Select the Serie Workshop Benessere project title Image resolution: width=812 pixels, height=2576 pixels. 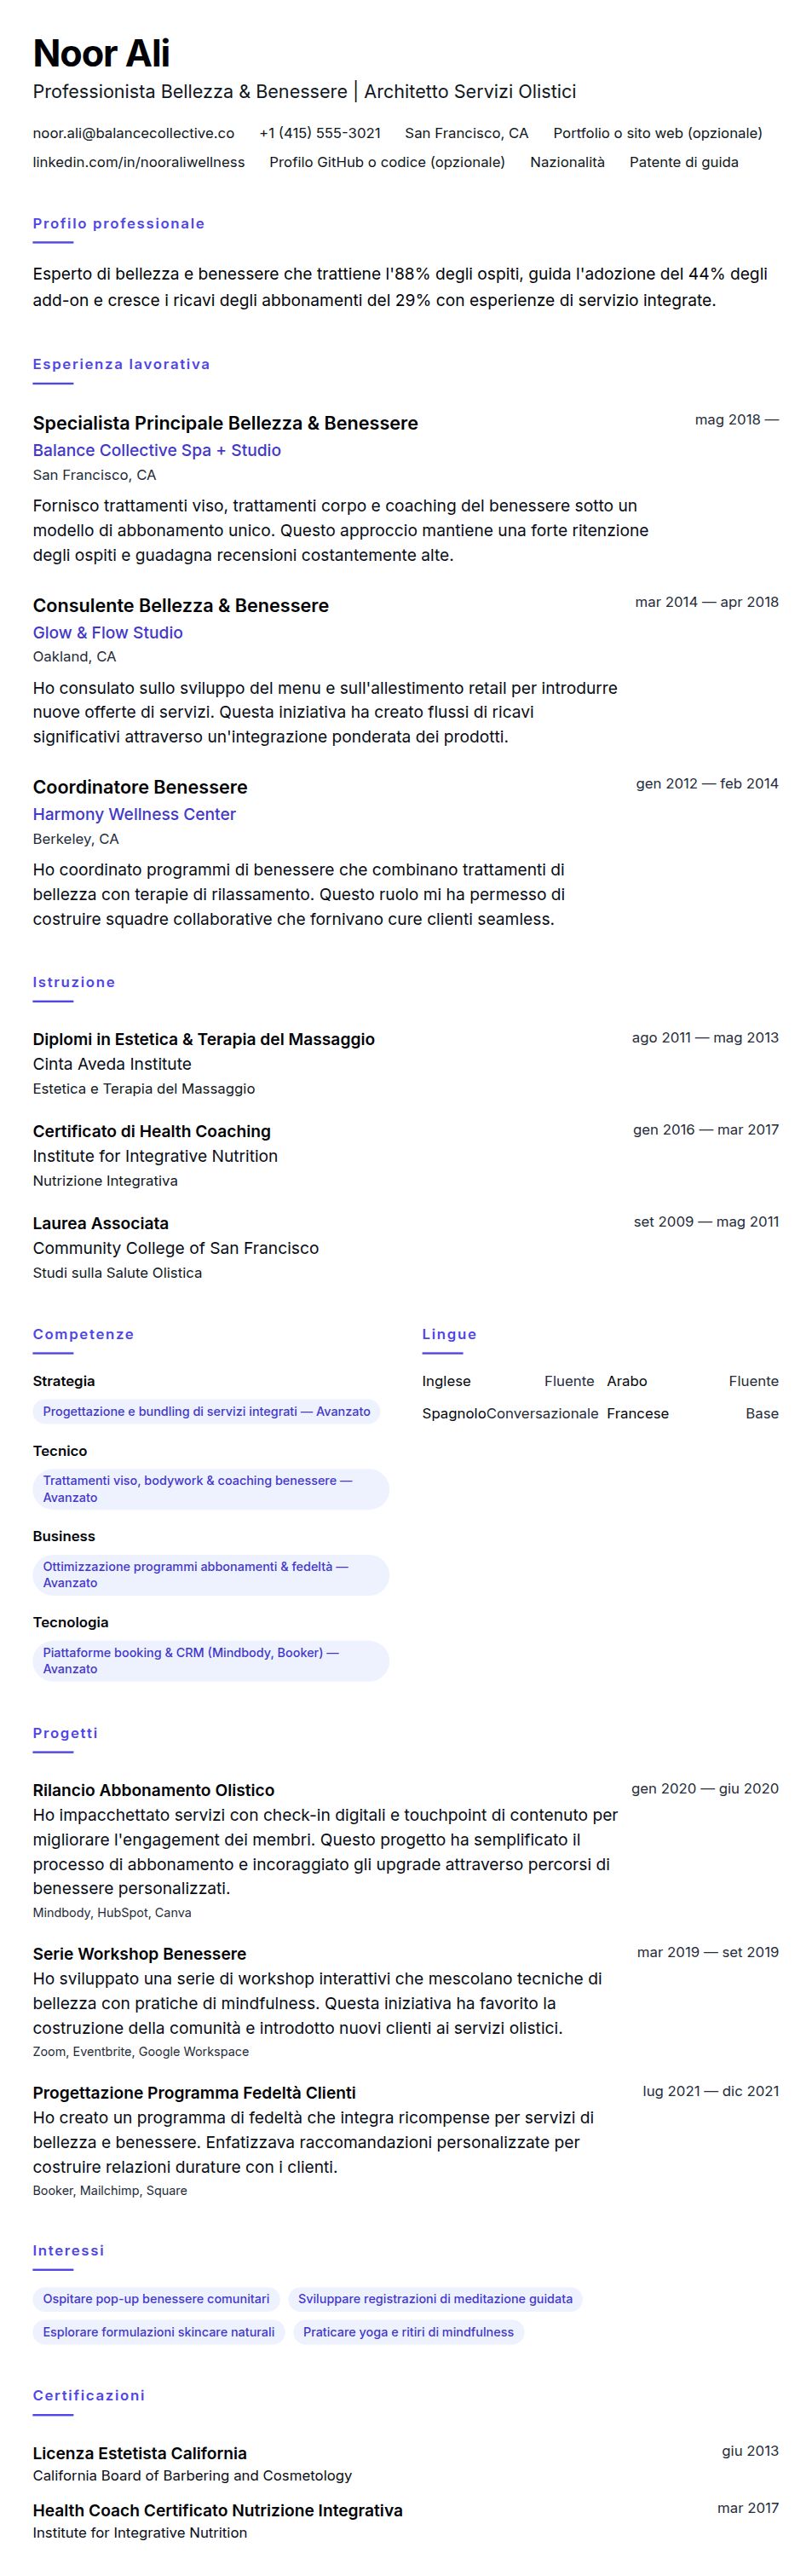[x=140, y=1954]
